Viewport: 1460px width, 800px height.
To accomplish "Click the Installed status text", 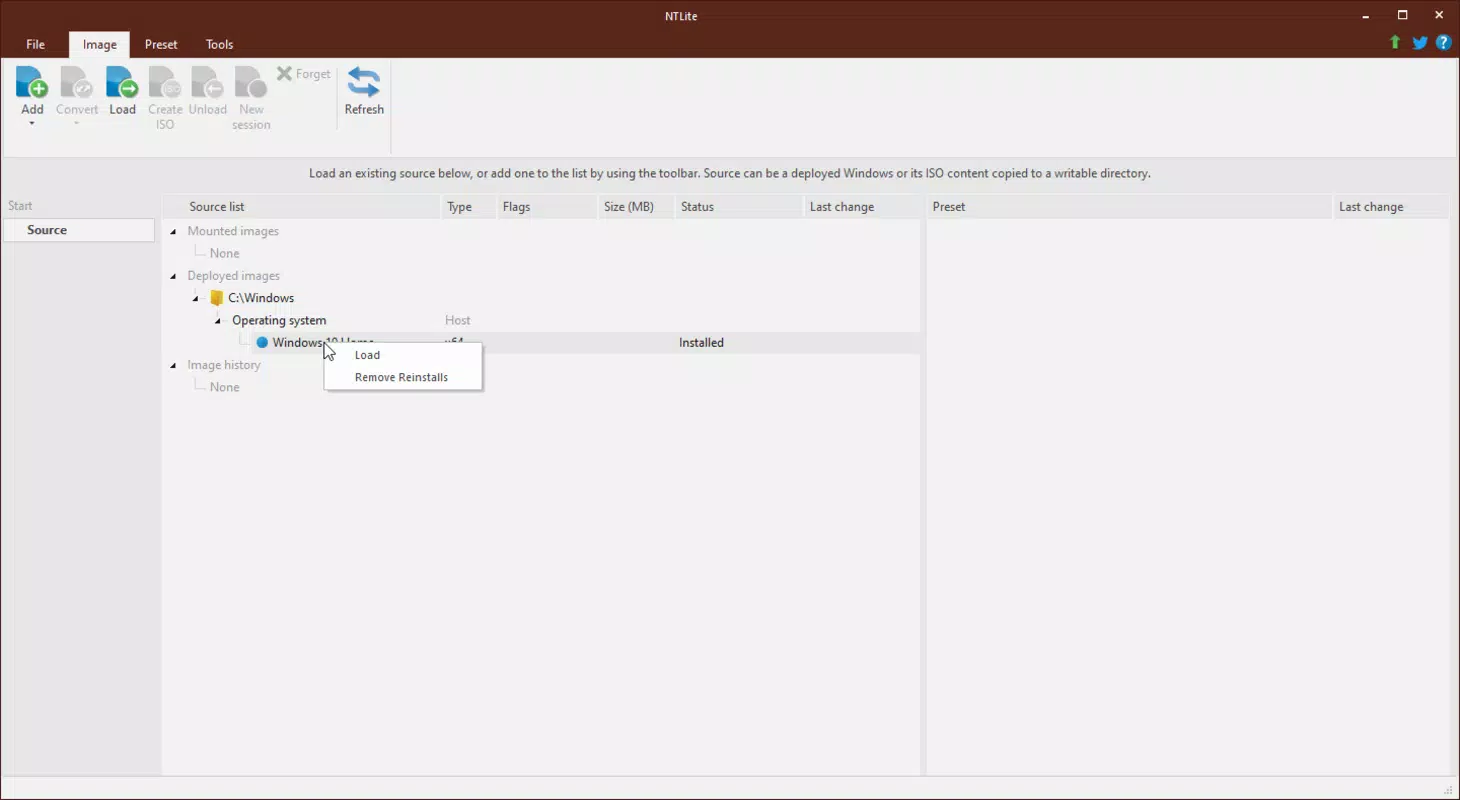I will click(x=701, y=342).
